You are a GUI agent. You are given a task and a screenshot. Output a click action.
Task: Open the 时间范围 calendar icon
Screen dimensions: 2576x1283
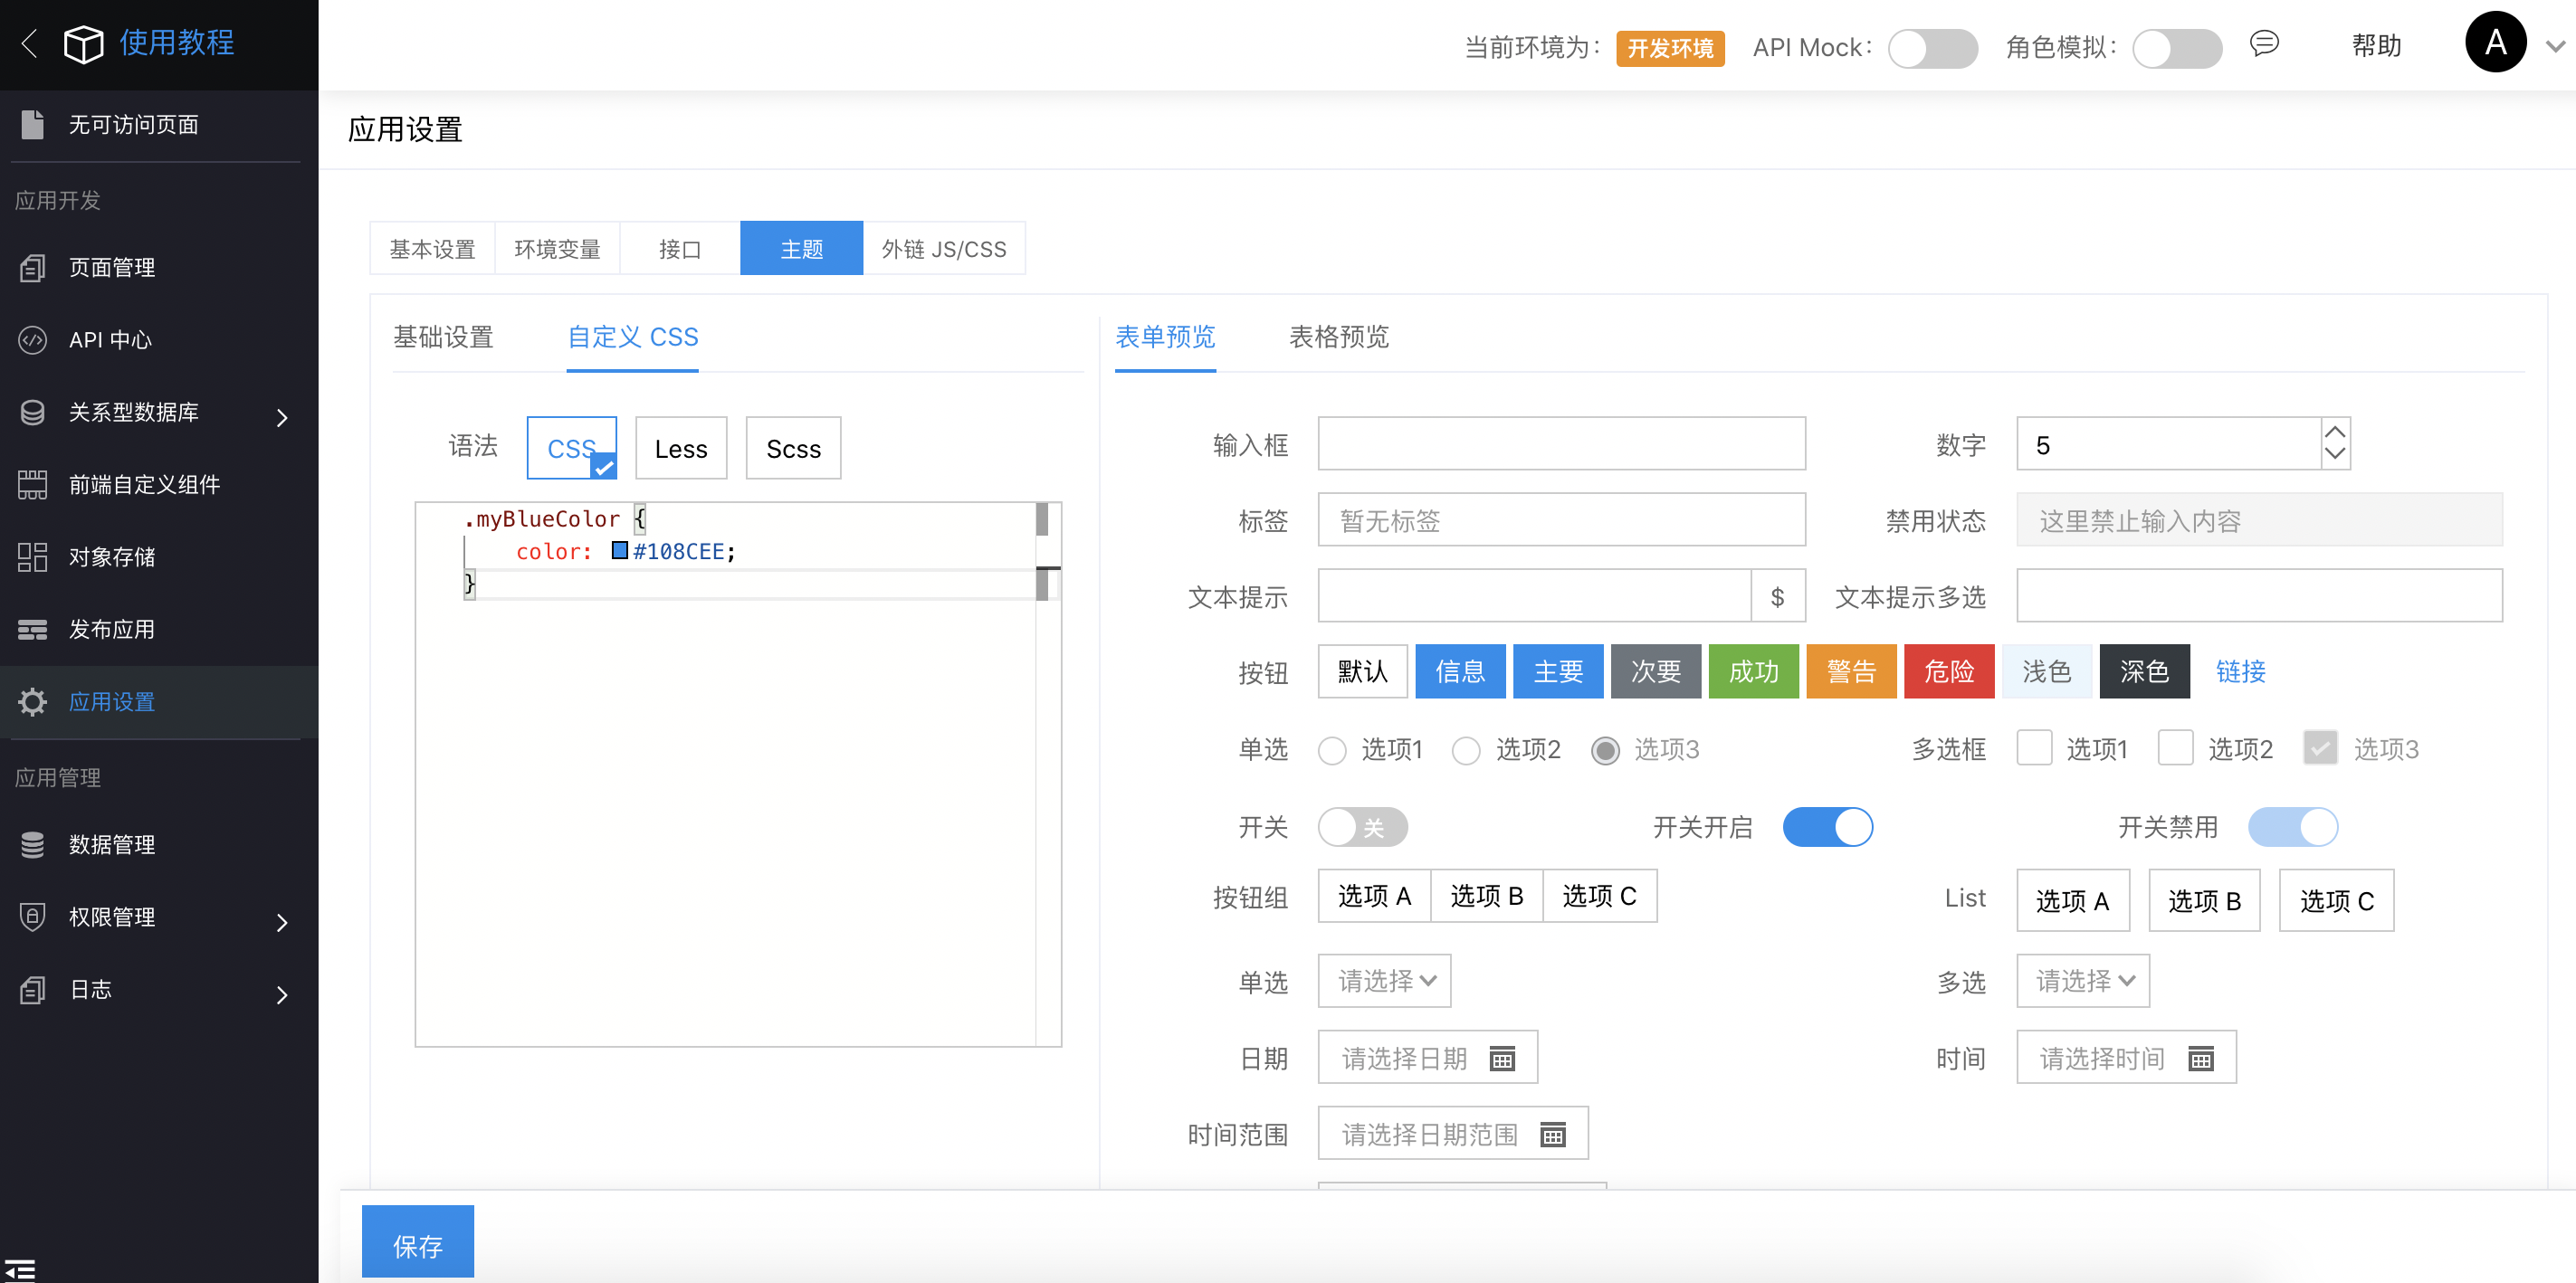(x=1552, y=1134)
